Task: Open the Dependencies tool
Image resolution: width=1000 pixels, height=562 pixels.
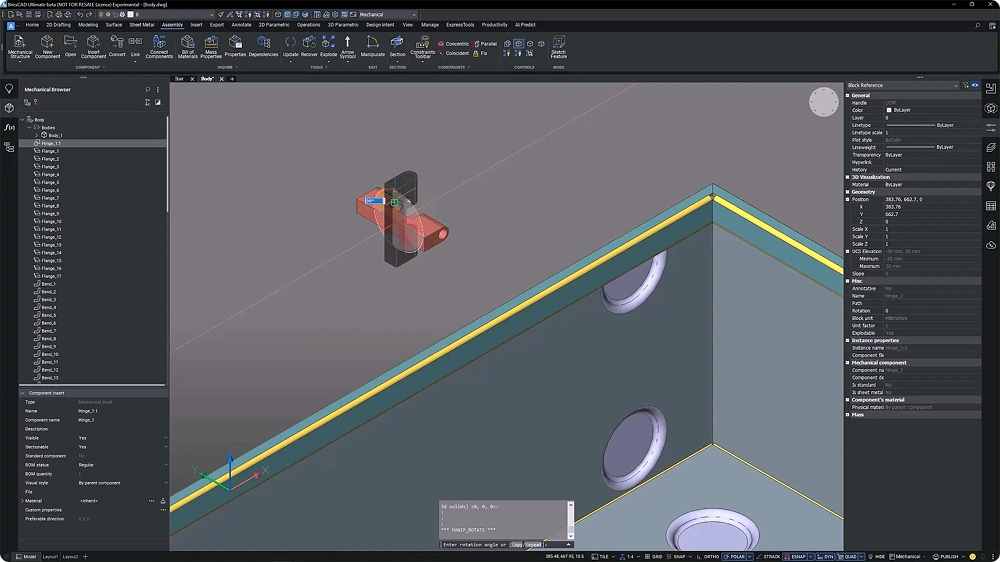Action: point(263,46)
